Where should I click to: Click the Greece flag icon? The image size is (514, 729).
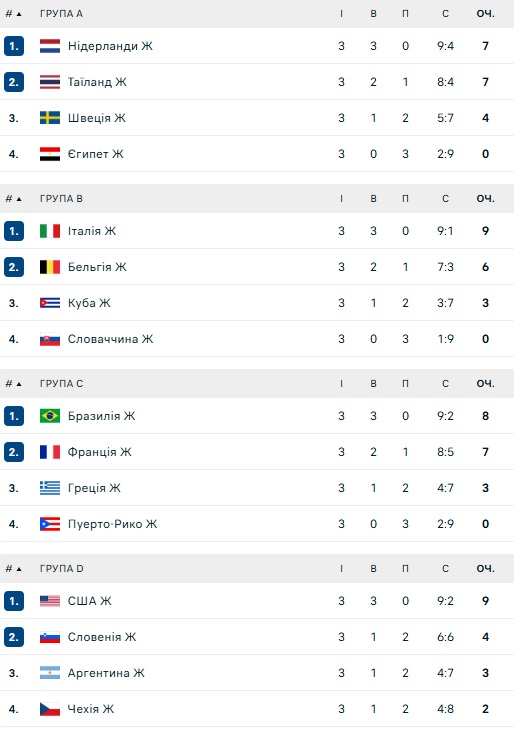50,488
